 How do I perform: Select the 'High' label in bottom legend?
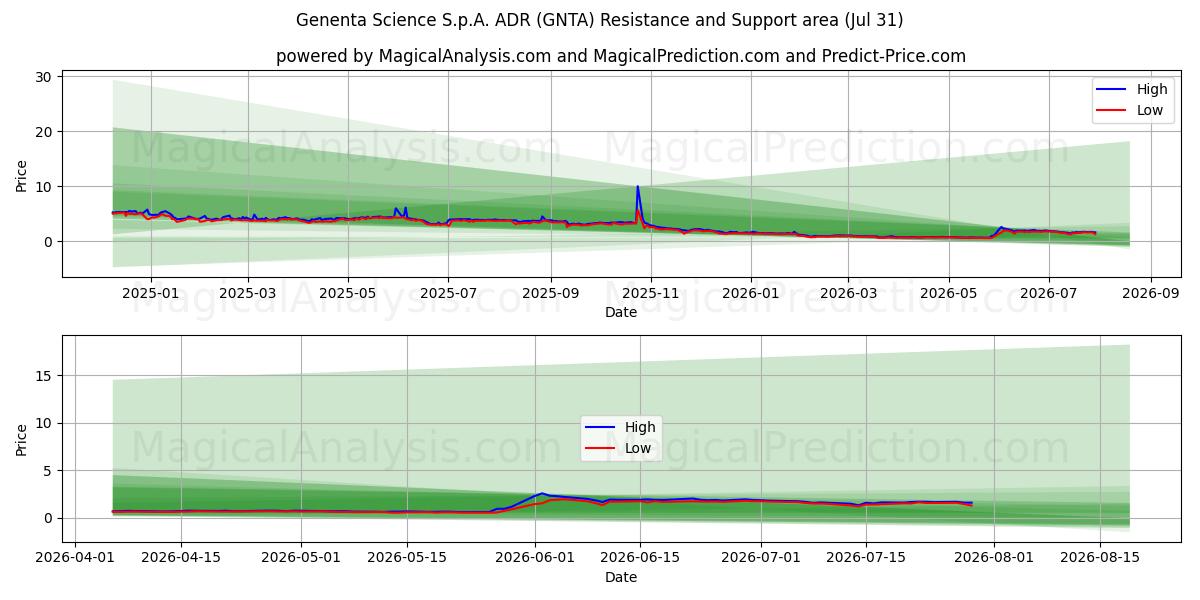[x=640, y=427]
